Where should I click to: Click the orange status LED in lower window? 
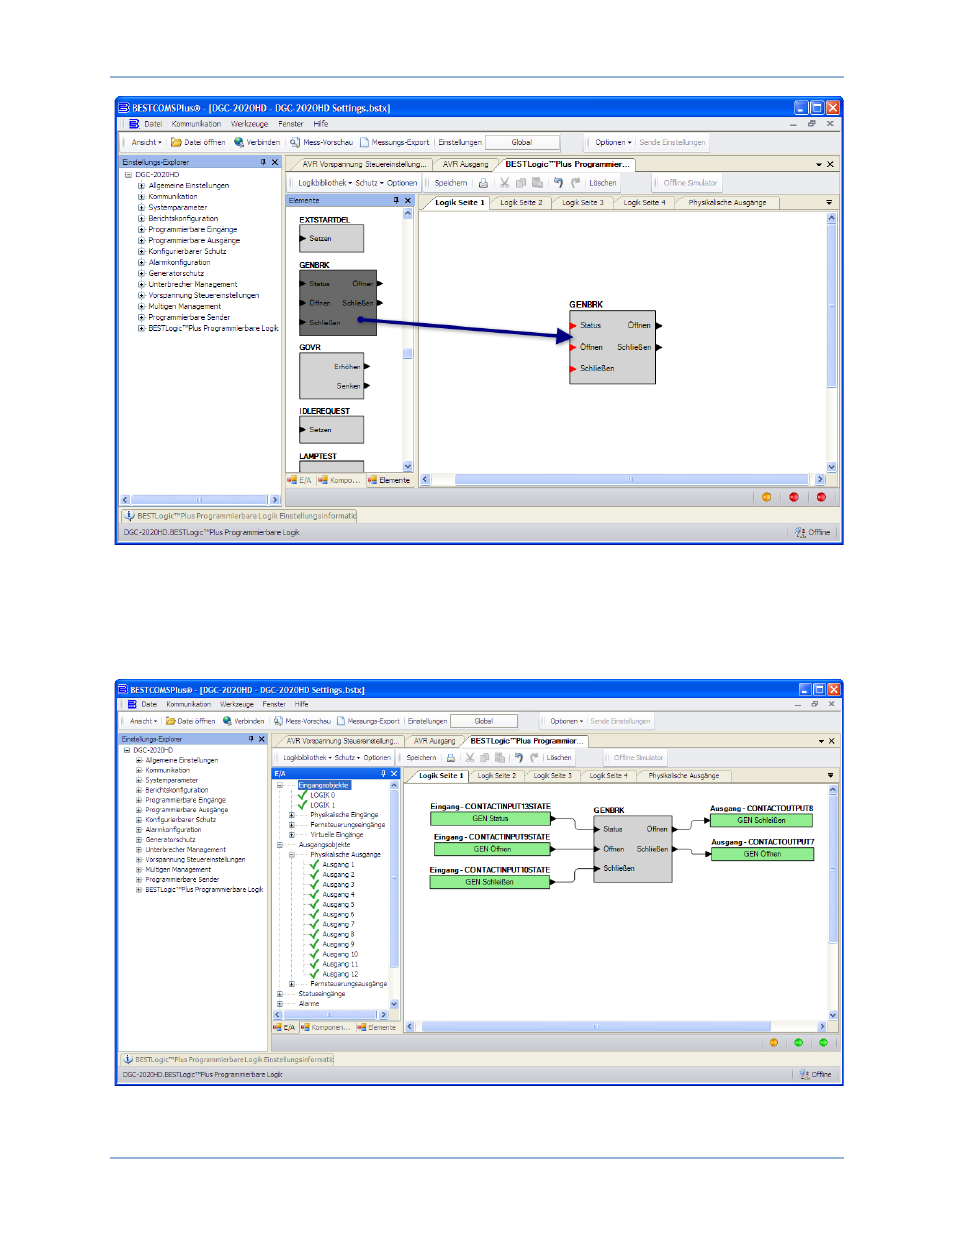point(774,1043)
